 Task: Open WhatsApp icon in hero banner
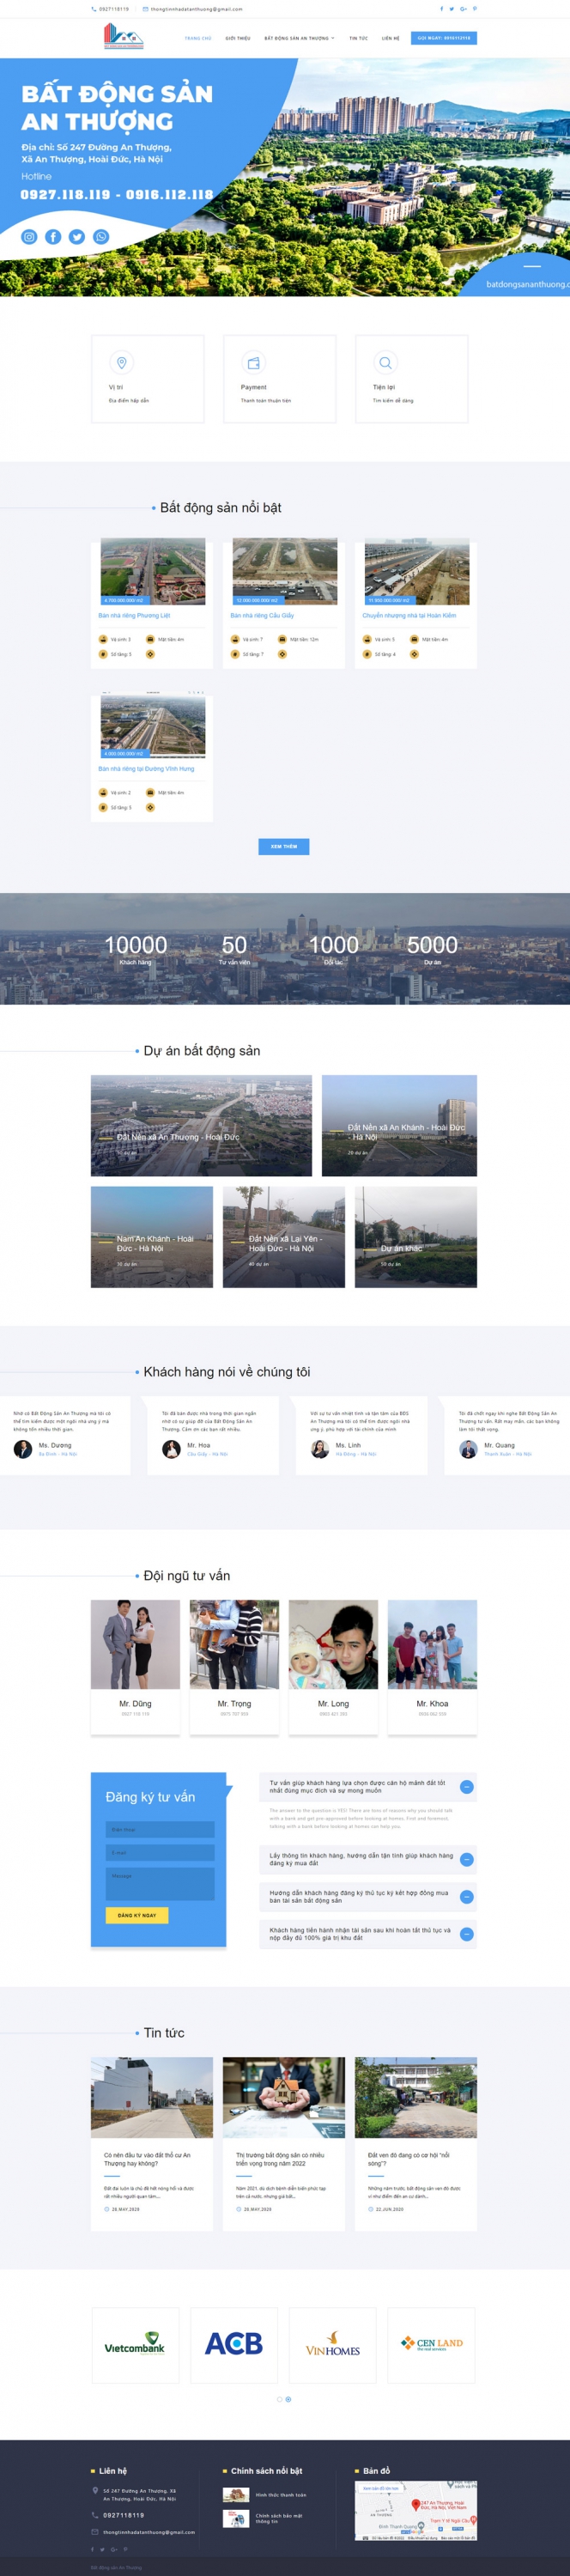[101, 237]
